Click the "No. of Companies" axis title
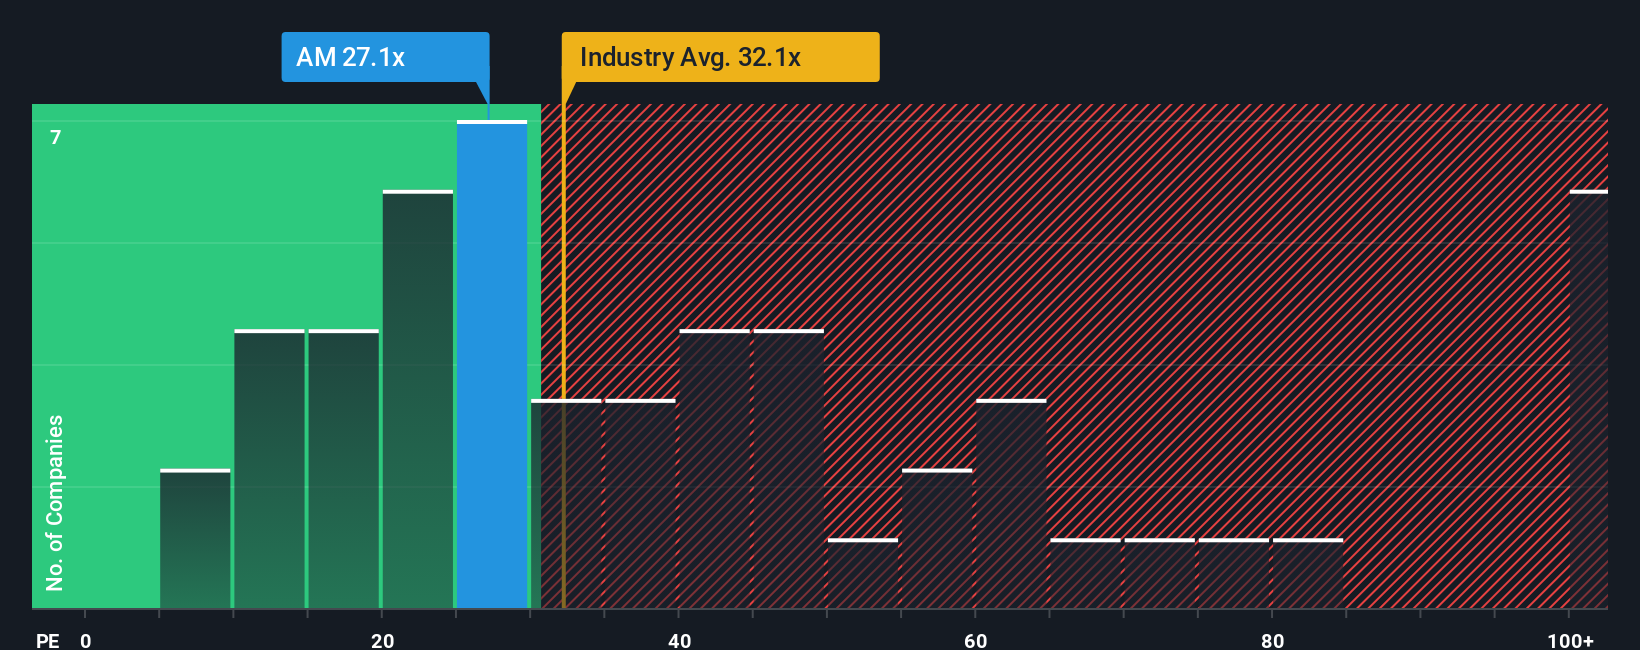Image resolution: width=1640 pixels, height=650 pixels. tap(55, 503)
